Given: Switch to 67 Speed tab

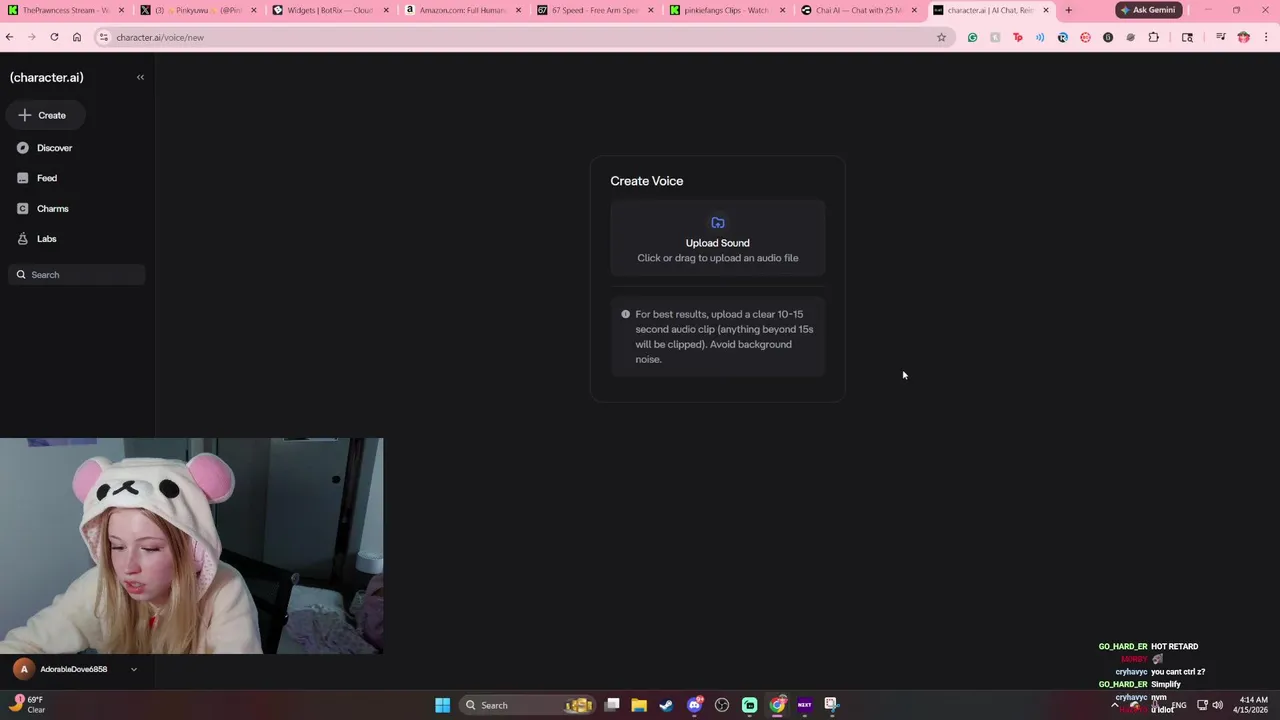Looking at the screenshot, I should pyautogui.click(x=594, y=10).
